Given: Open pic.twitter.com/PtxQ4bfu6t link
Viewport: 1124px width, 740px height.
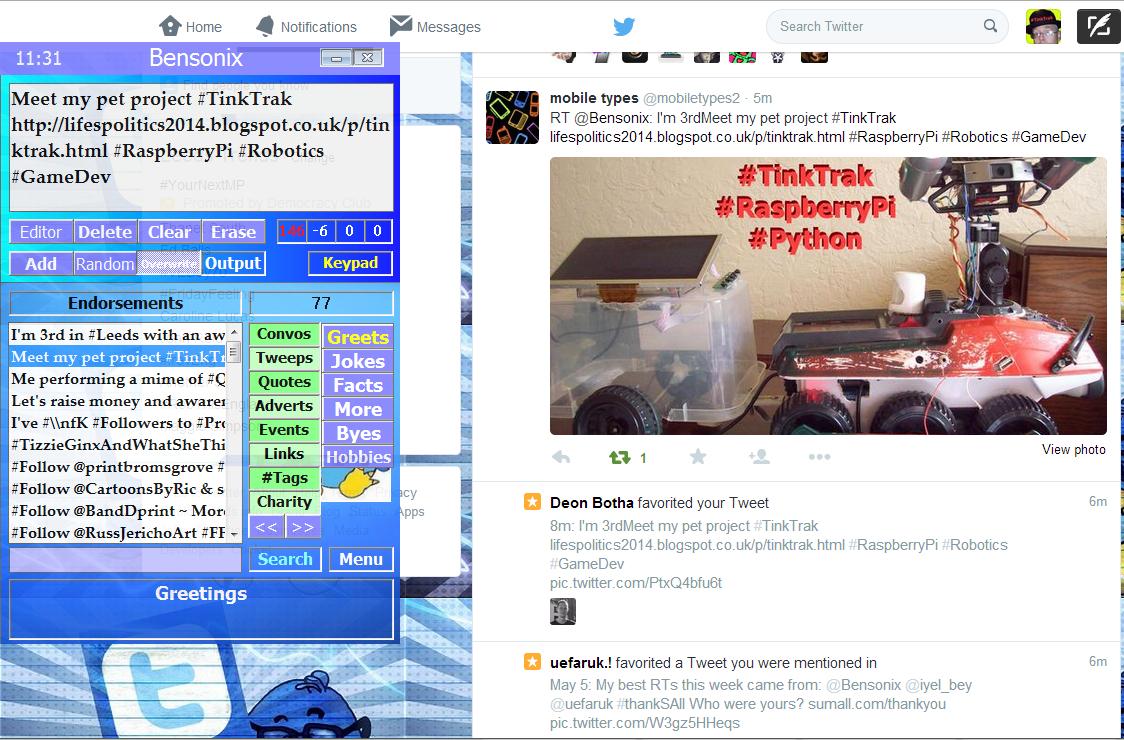Looking at the screenshot, I should [636, 583].
